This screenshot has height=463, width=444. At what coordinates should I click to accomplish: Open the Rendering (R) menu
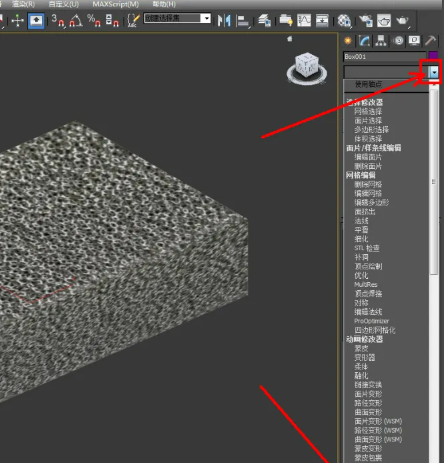(23, 4)
